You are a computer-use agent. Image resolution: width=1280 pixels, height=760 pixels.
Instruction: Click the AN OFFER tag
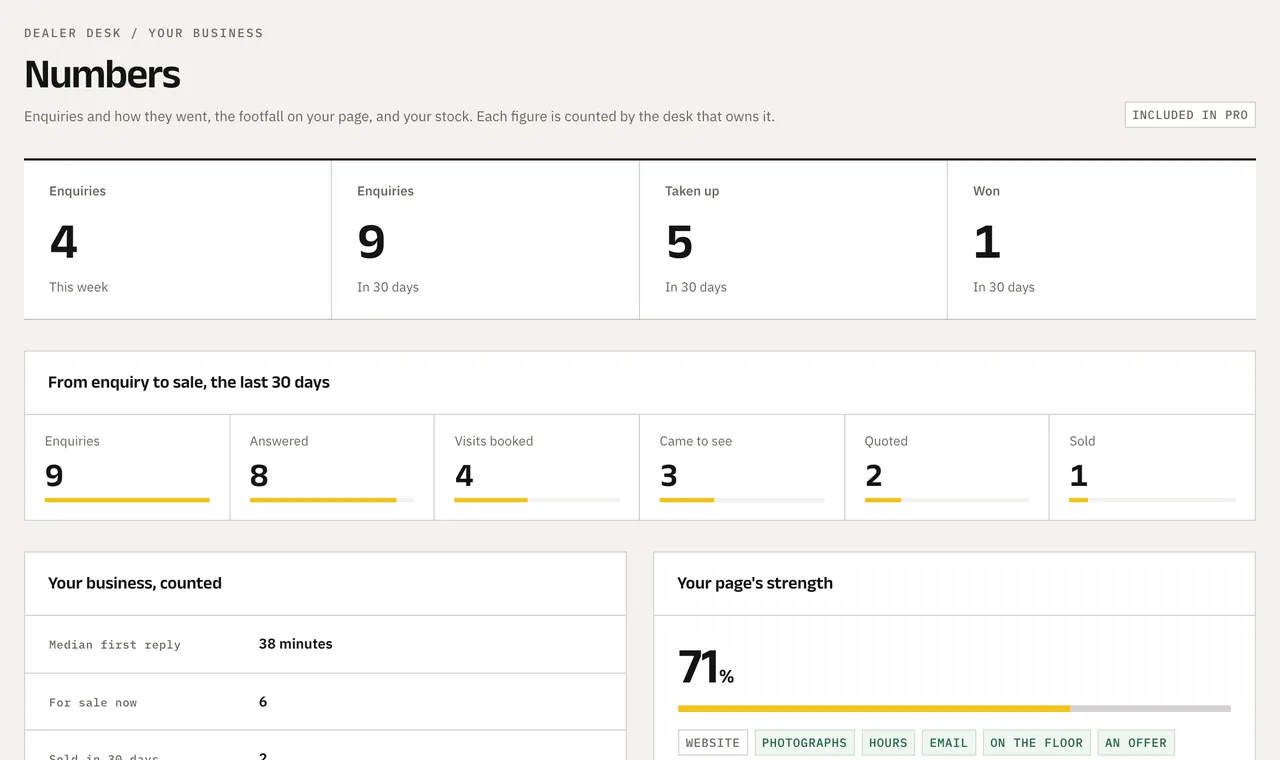click(x=1136, y=743)
